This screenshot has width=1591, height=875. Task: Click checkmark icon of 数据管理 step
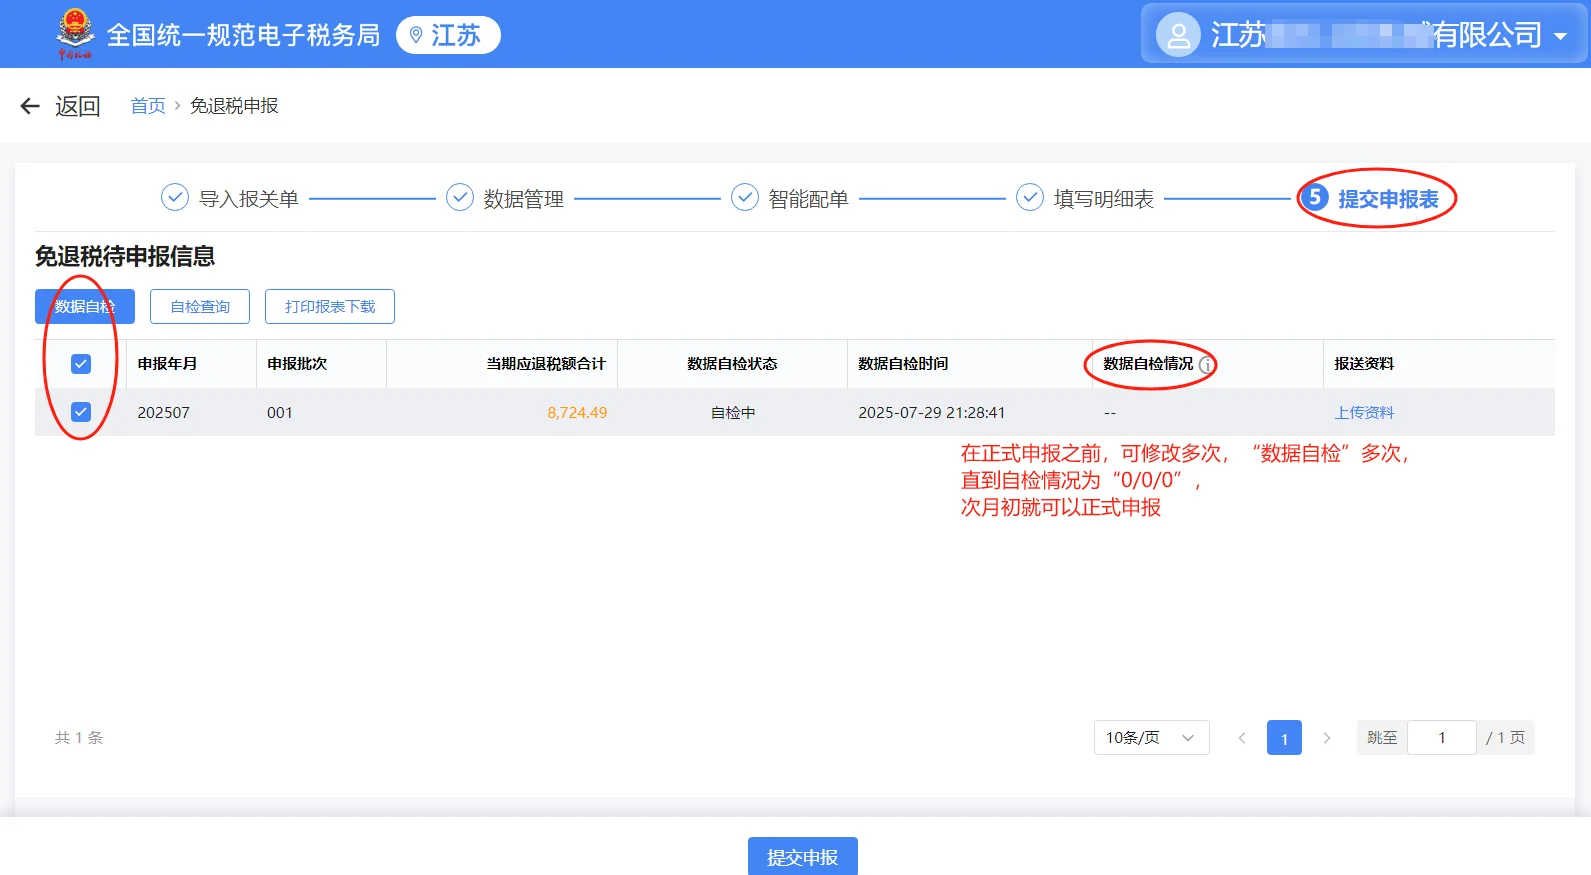460,197
